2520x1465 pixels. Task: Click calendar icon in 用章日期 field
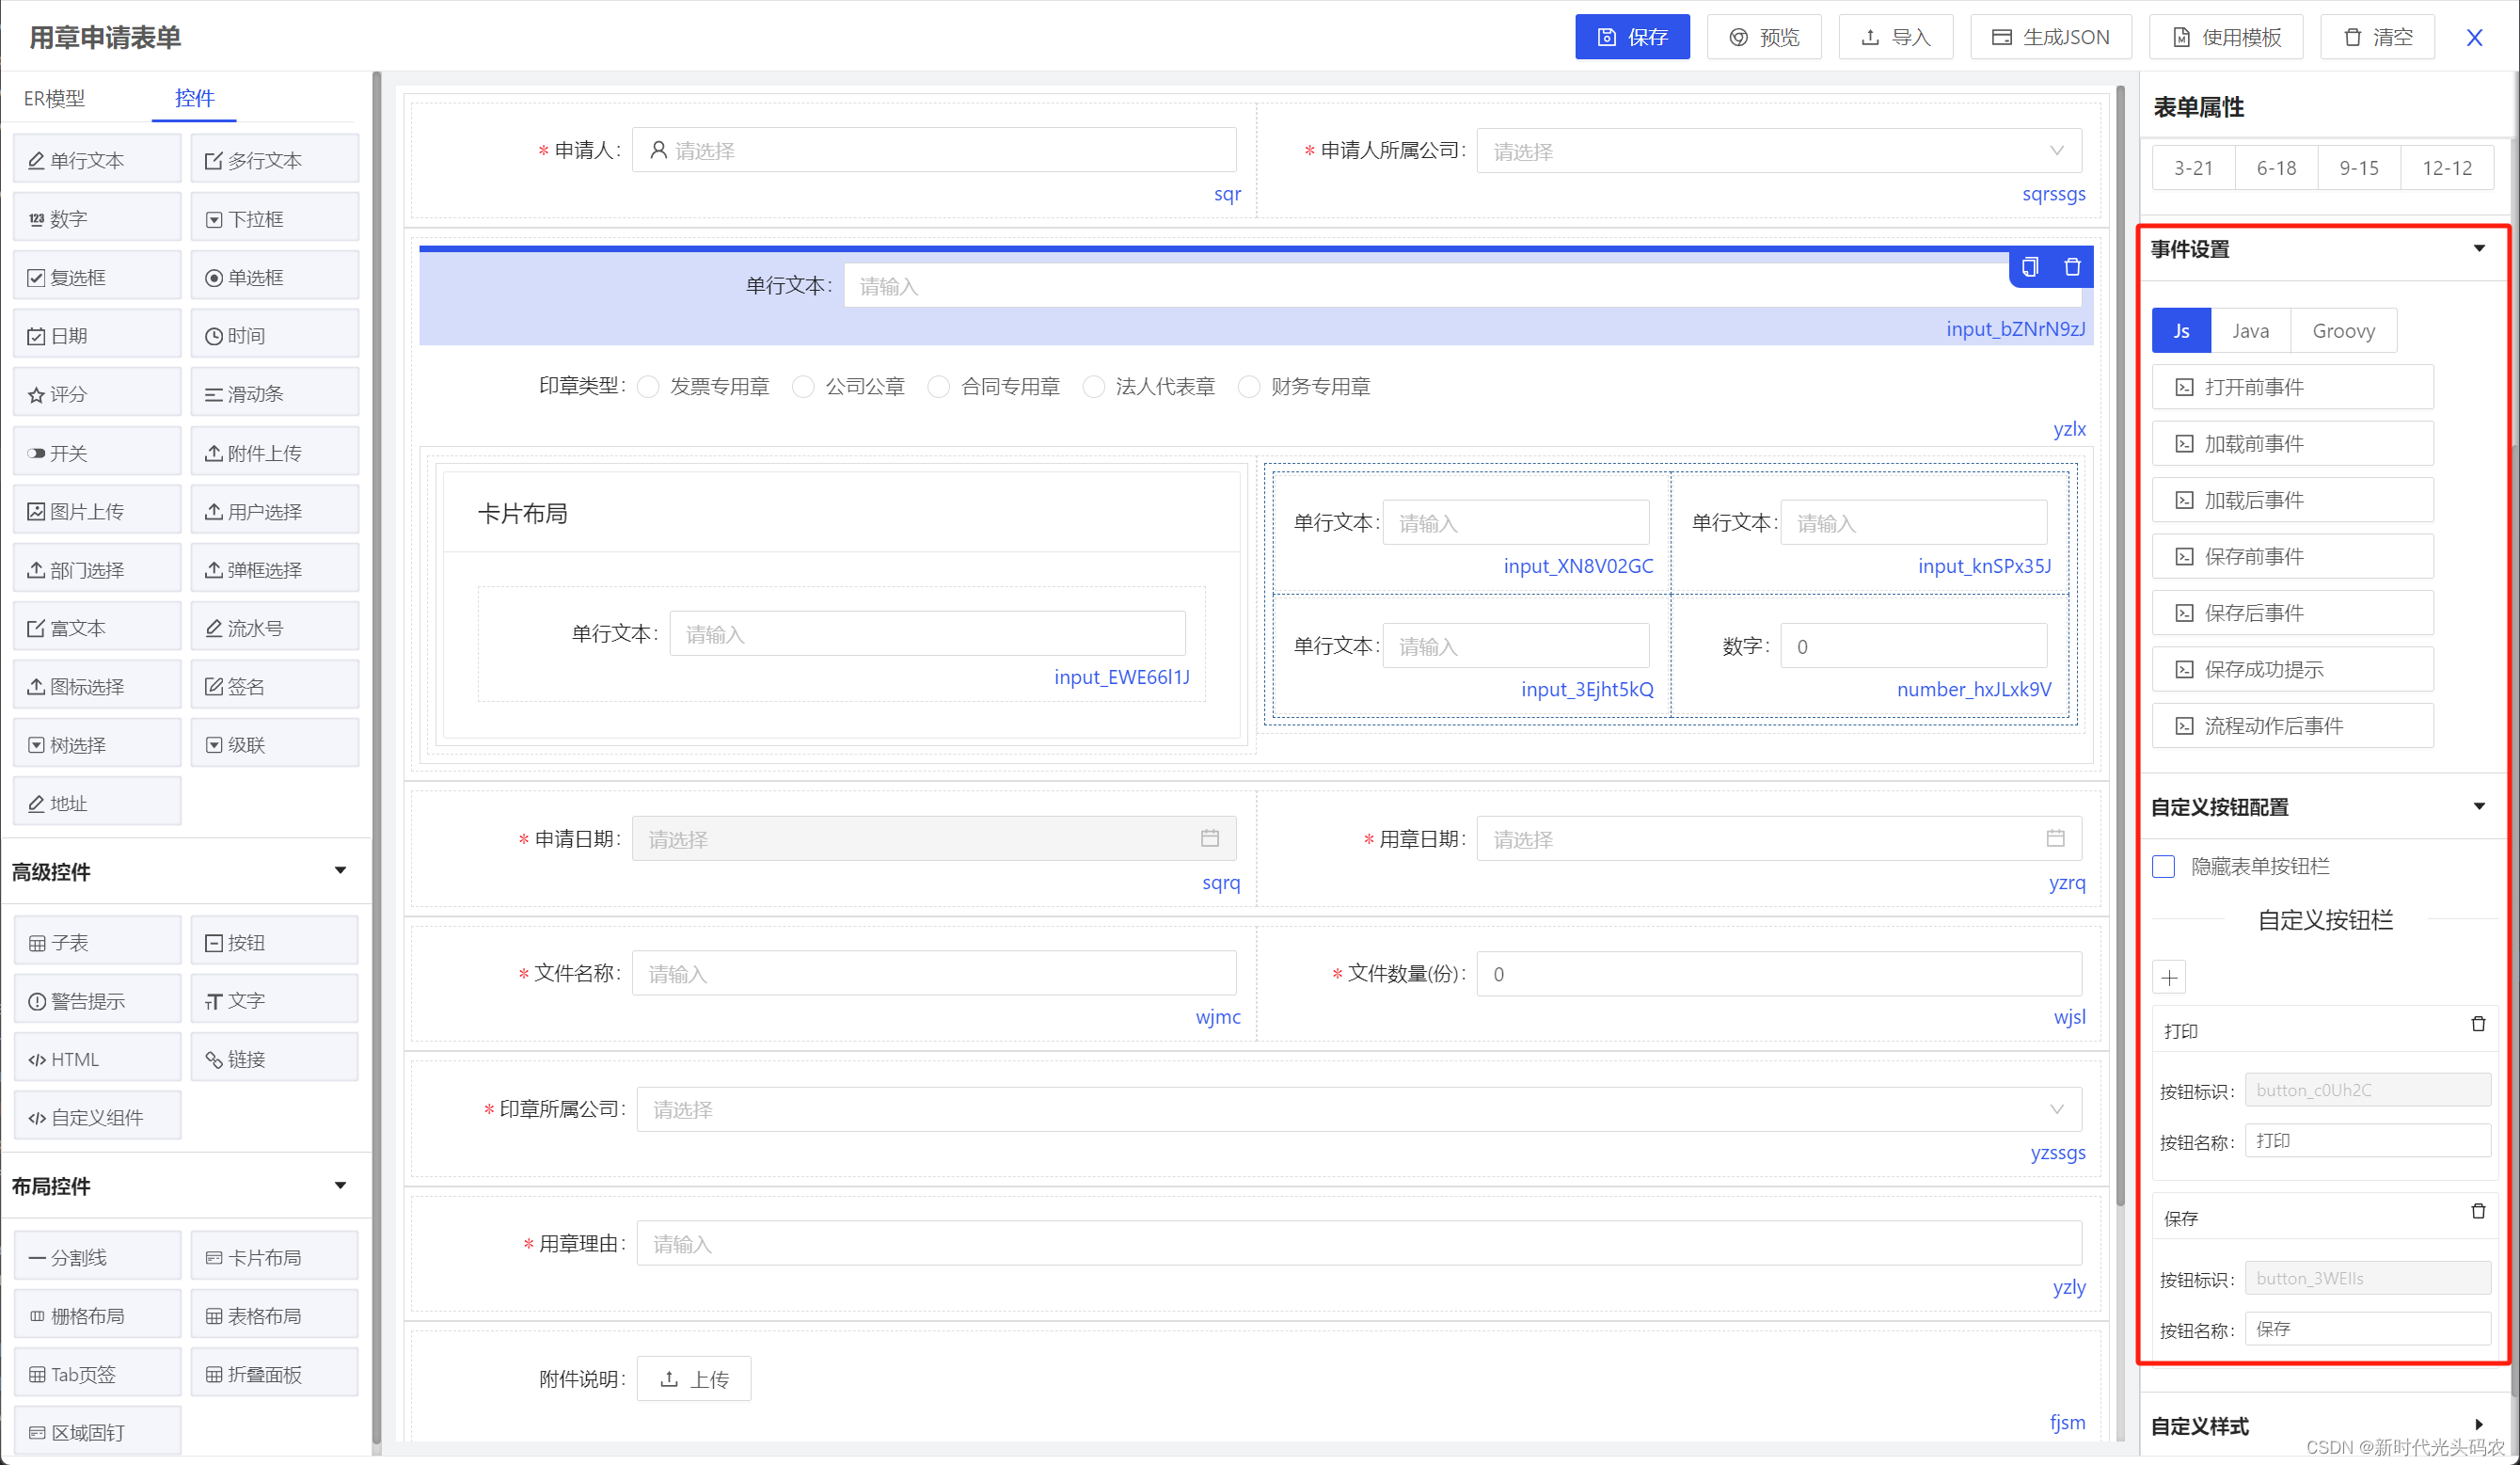pos(2054,838)
